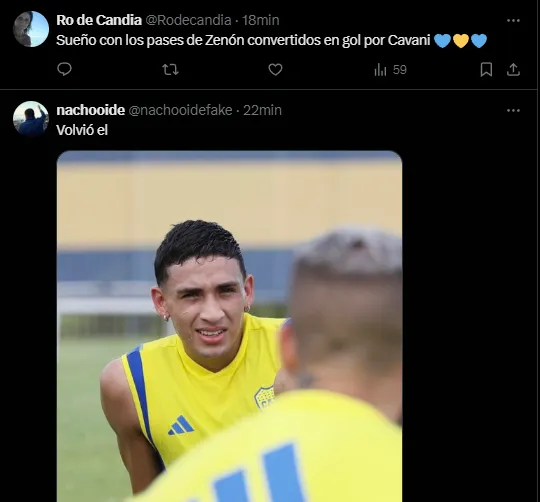Open more options for nachooide's tweet

513,111
